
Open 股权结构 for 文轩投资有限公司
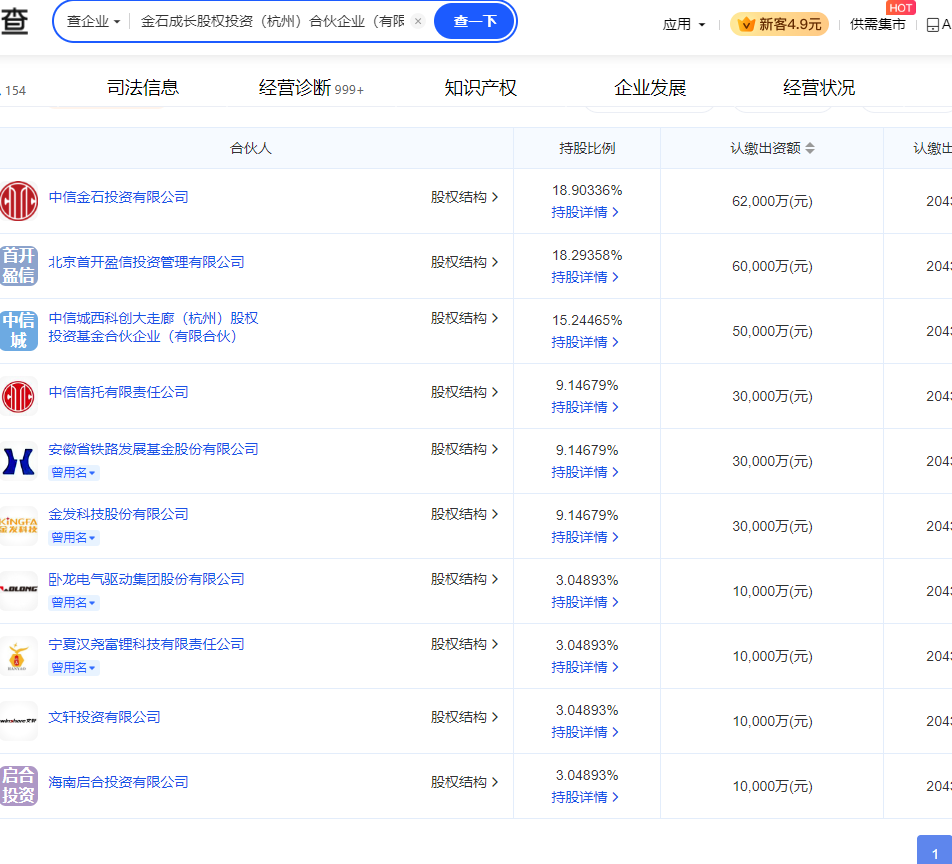tap(464, 717)
